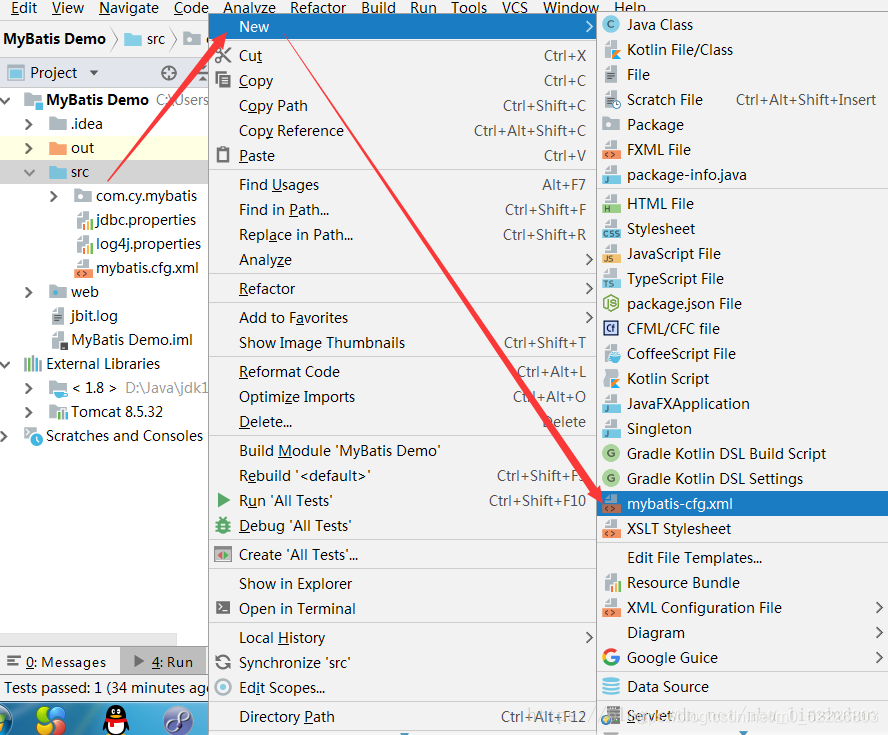Click the Gradle Kotlin DSL Settings icon
Viewport: 888px width, 735px height.
click(x=611, y=478)
